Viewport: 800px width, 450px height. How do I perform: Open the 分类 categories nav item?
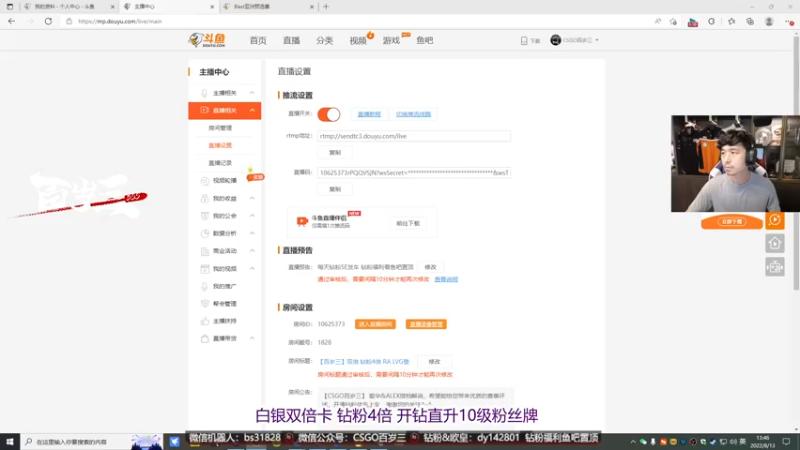point(324,40)
